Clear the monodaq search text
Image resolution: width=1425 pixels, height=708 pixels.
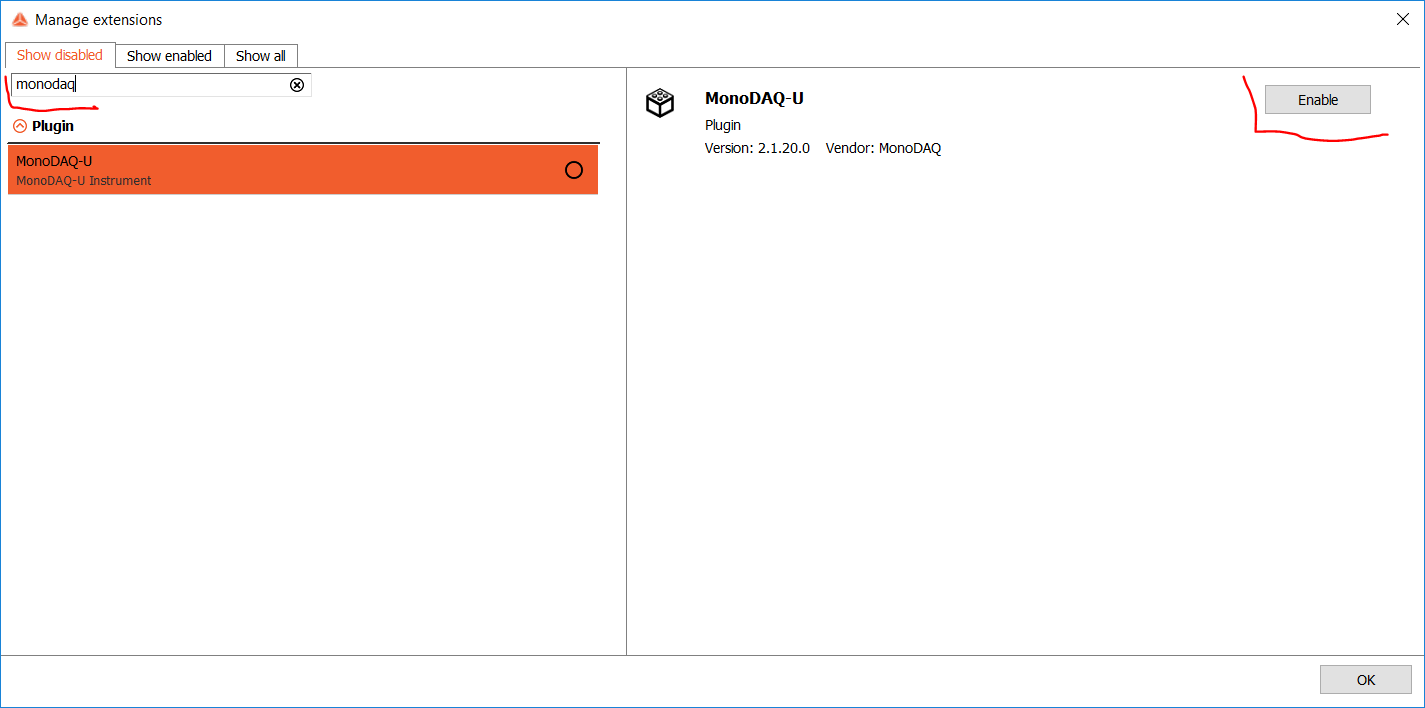(297, 85)
